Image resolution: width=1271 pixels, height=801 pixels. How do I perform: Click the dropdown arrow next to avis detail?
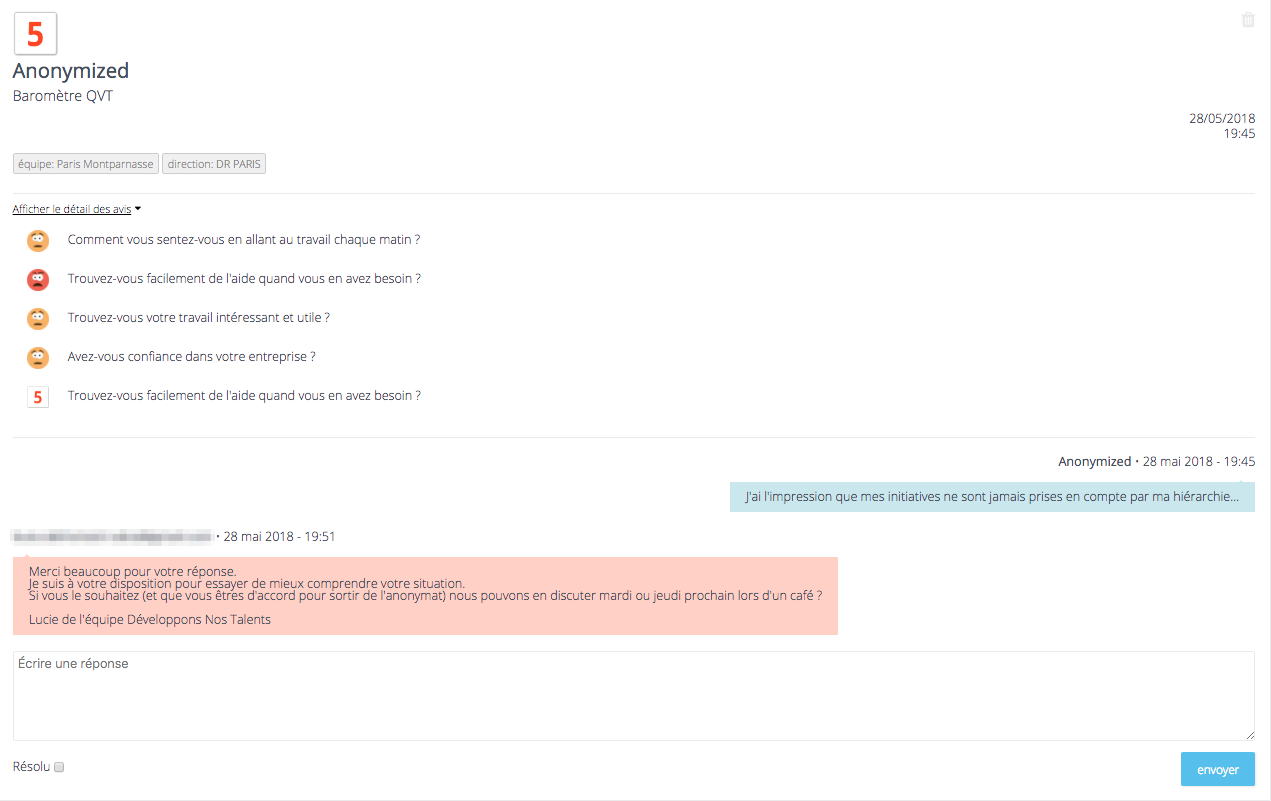click(x=138, y=209)
